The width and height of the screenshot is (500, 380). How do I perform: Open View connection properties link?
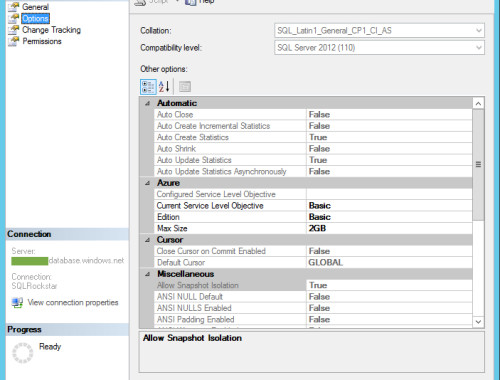tap(73, 303)
